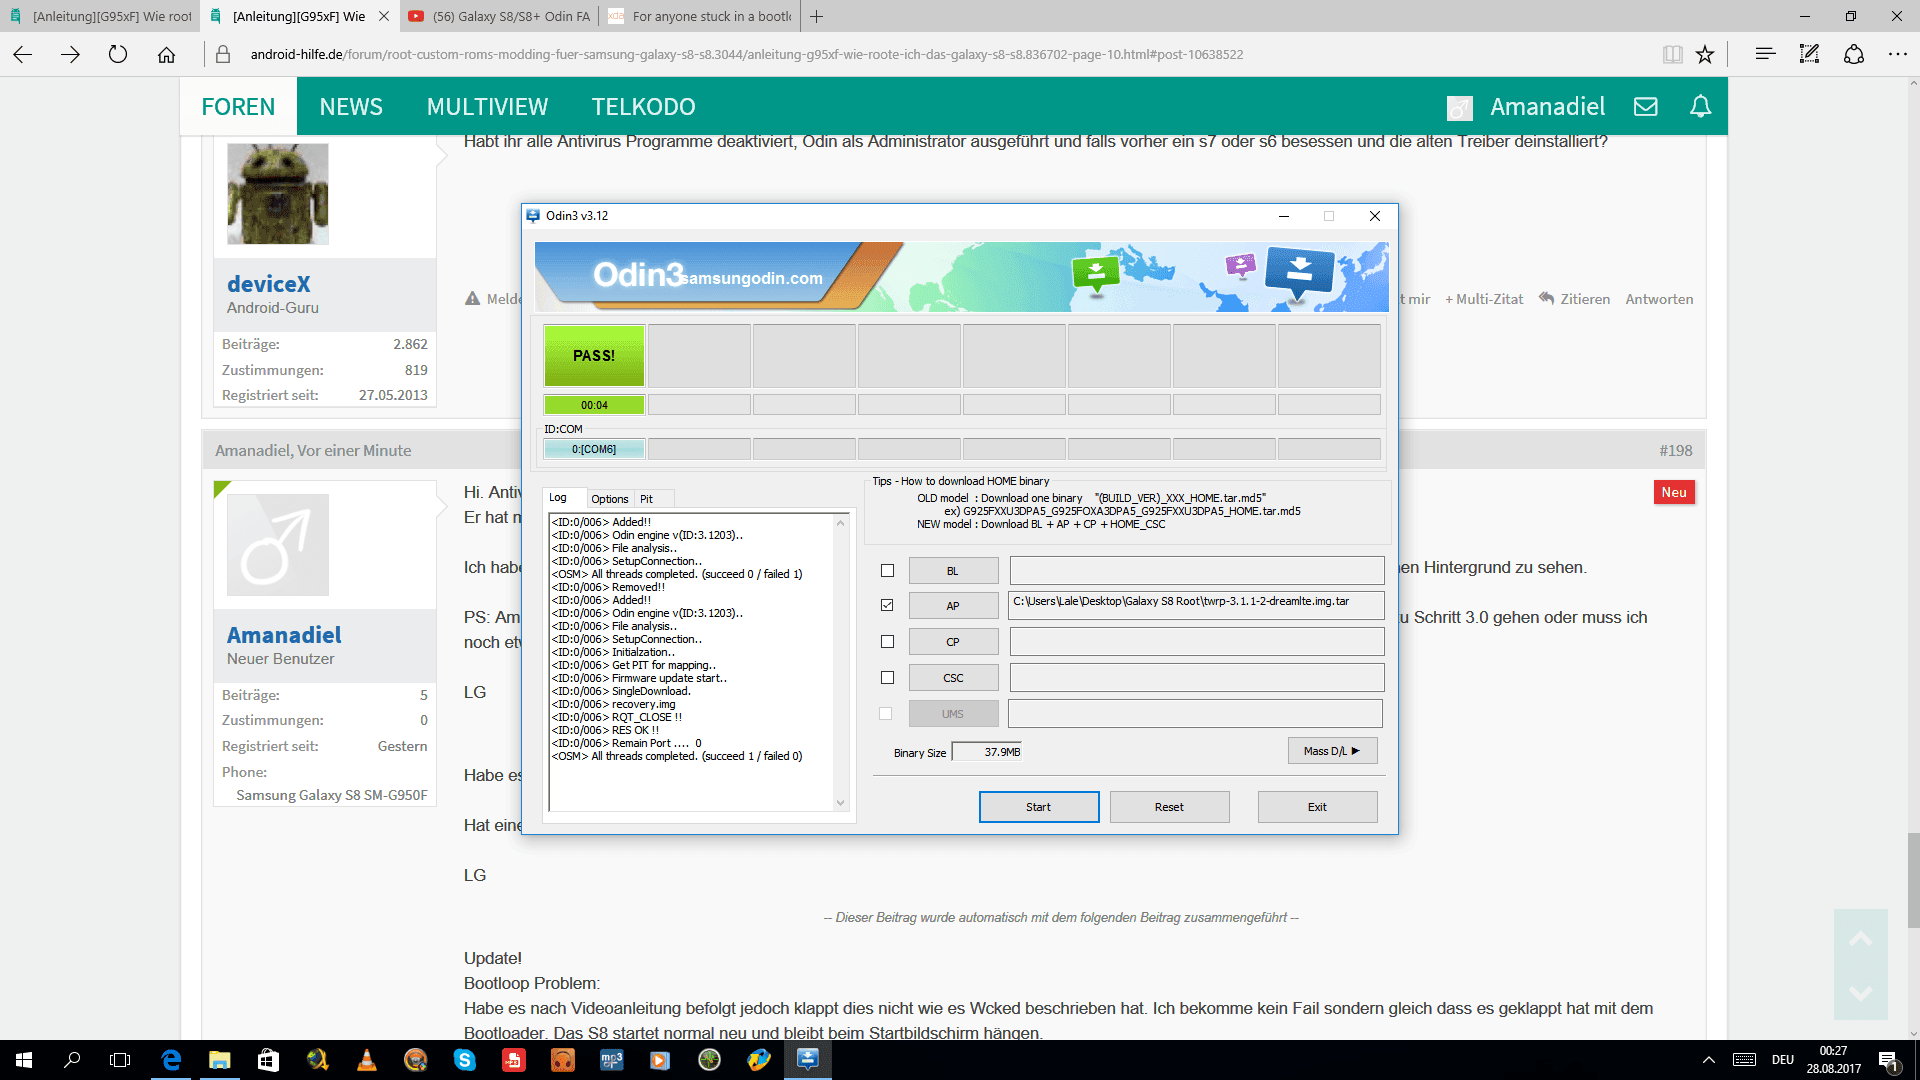This screenshot has width=1920, height=1080.
Task: Click the BL file path field
Action: tap(1197, 570)
